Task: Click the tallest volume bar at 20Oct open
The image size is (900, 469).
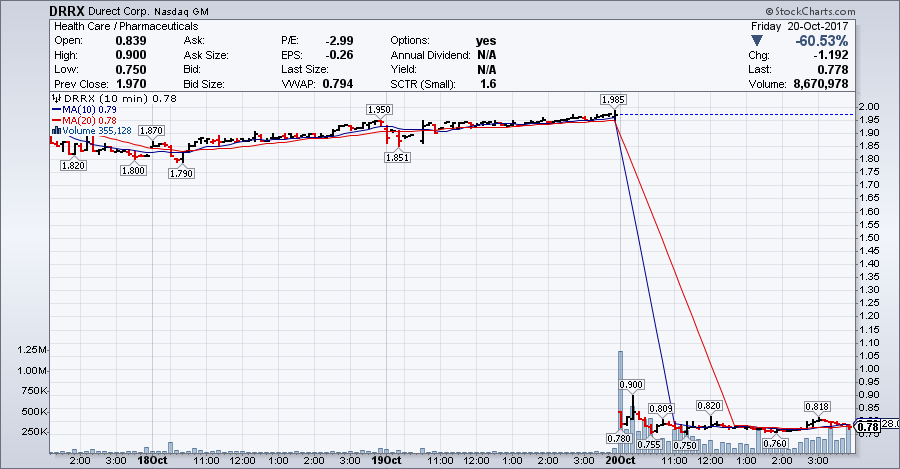Action: tap(620, 402)
